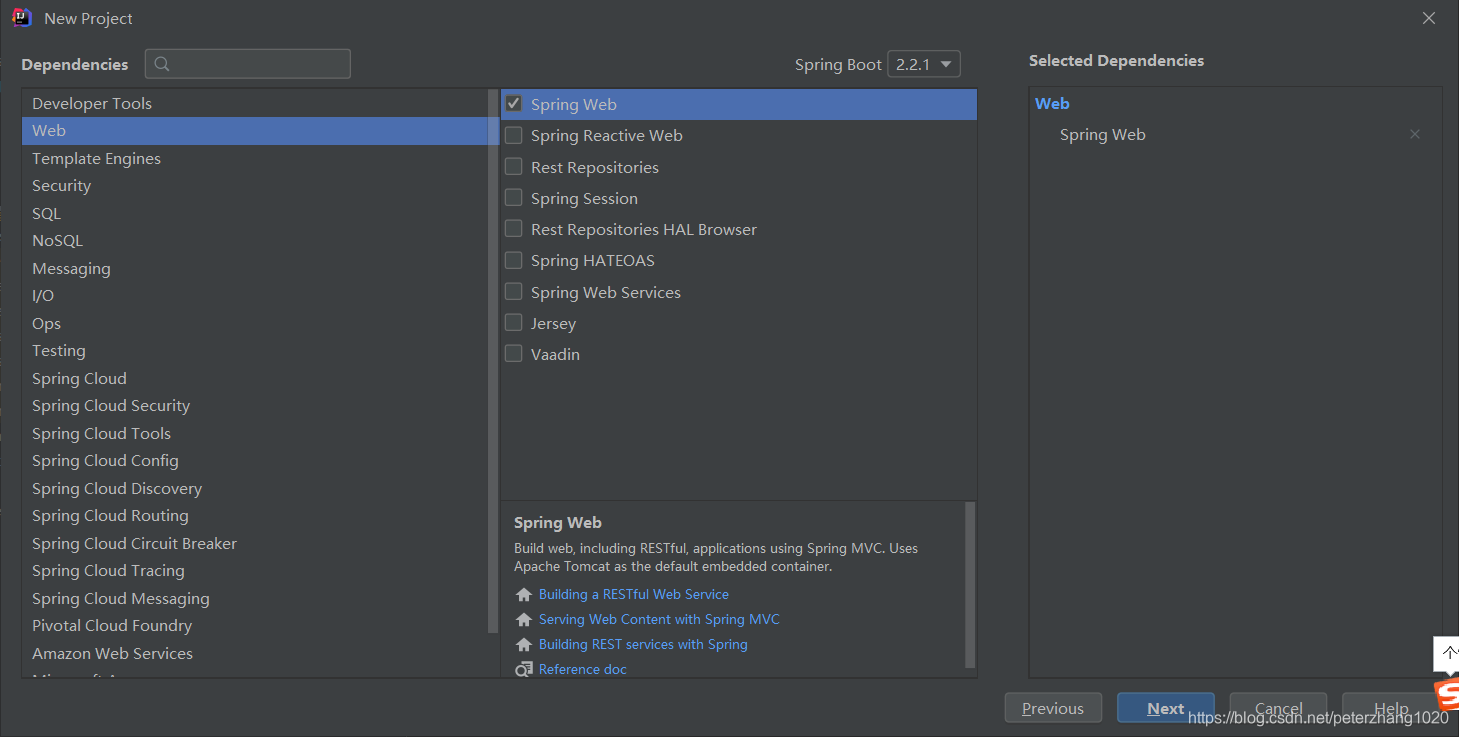Click the description panel scrollbar
The image size is (1459, 737).
click(x=970, y=585)
